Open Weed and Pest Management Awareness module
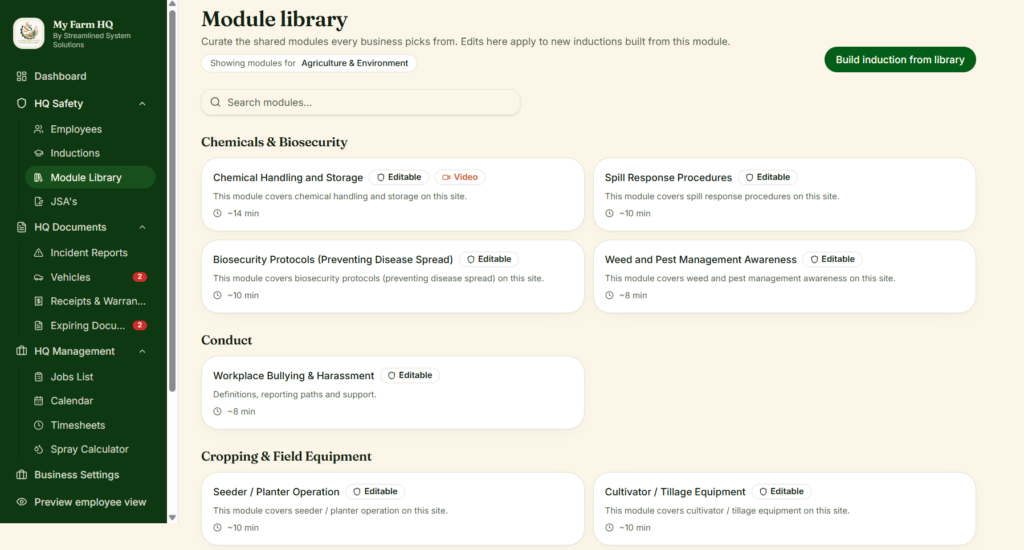Screen dimensions: 1024x550 coord(784,276)
